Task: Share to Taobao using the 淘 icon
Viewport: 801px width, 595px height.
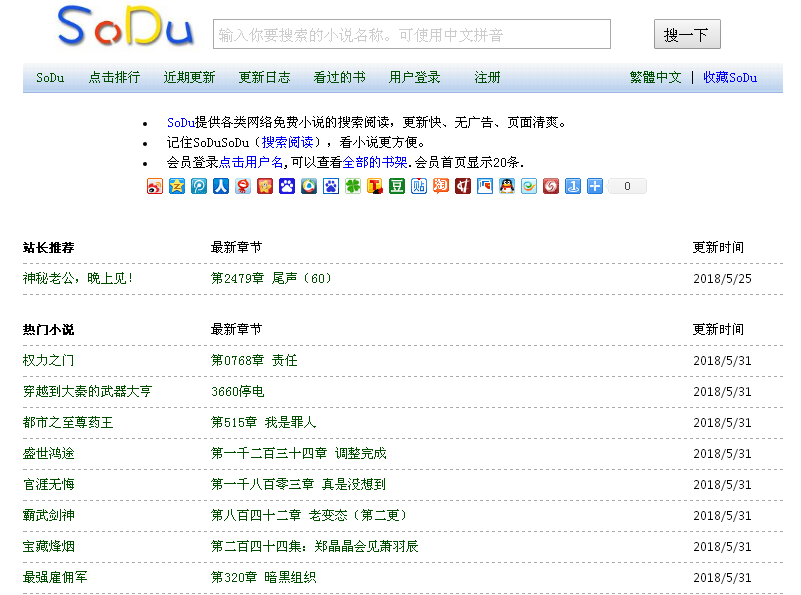Action: [x=440, y=186]
